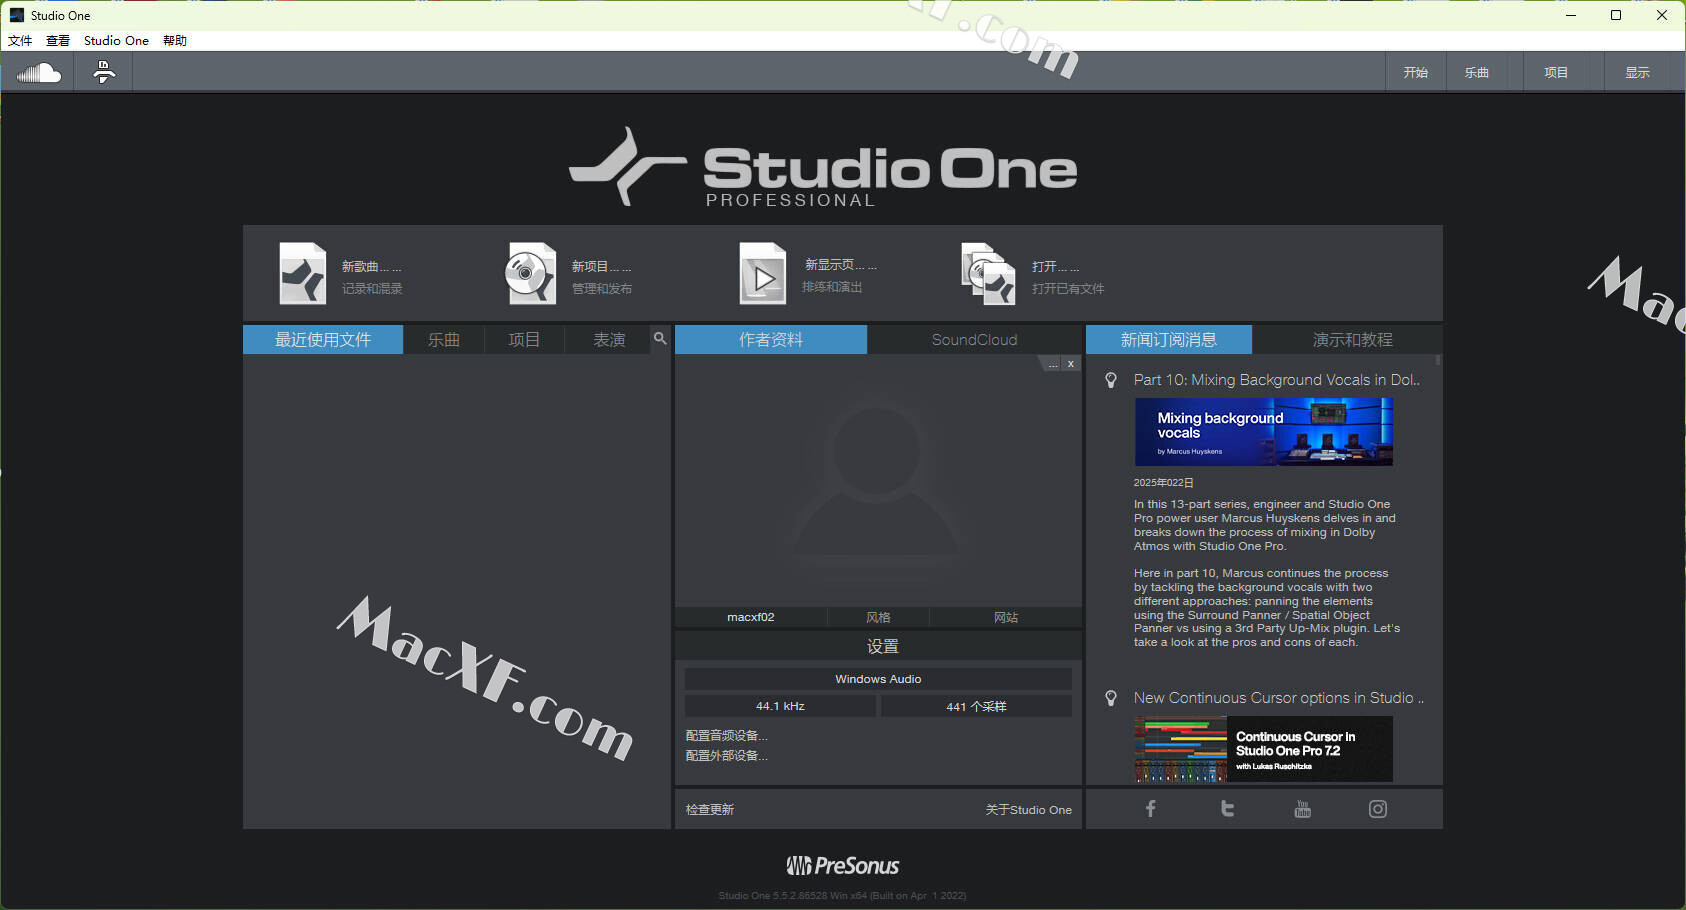The image size is (1686, 910).
Task: Click the 打开 label text
Action: pos(1055,267)
